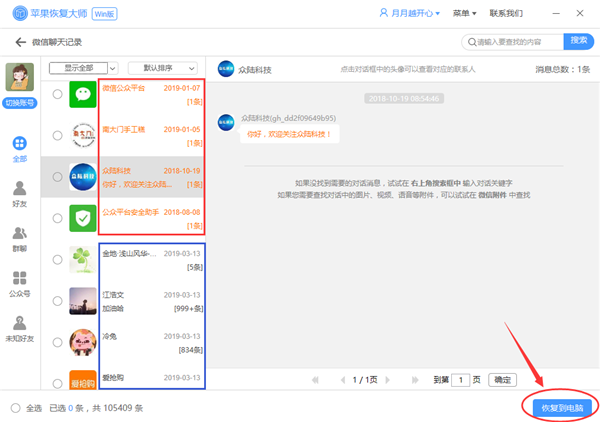The image size is (600, 422).
Task: Open the 月月越开心 user account menu
Action: [409, 13]
